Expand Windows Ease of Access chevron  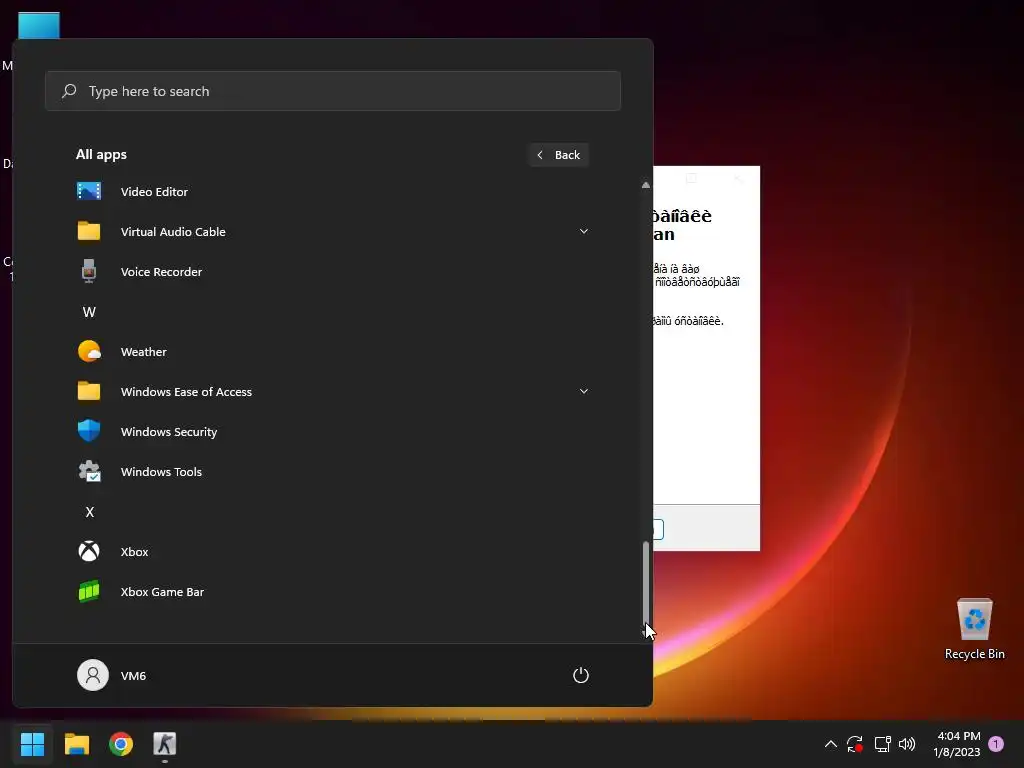pos(584,391)
